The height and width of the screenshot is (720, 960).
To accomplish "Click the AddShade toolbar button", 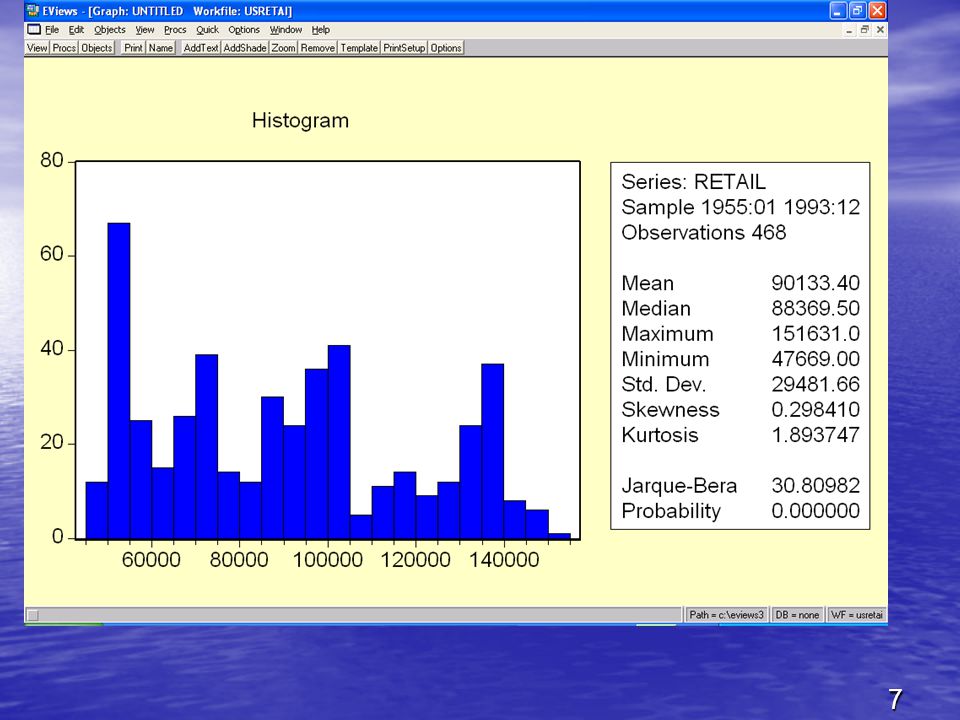I will (245, 48).
